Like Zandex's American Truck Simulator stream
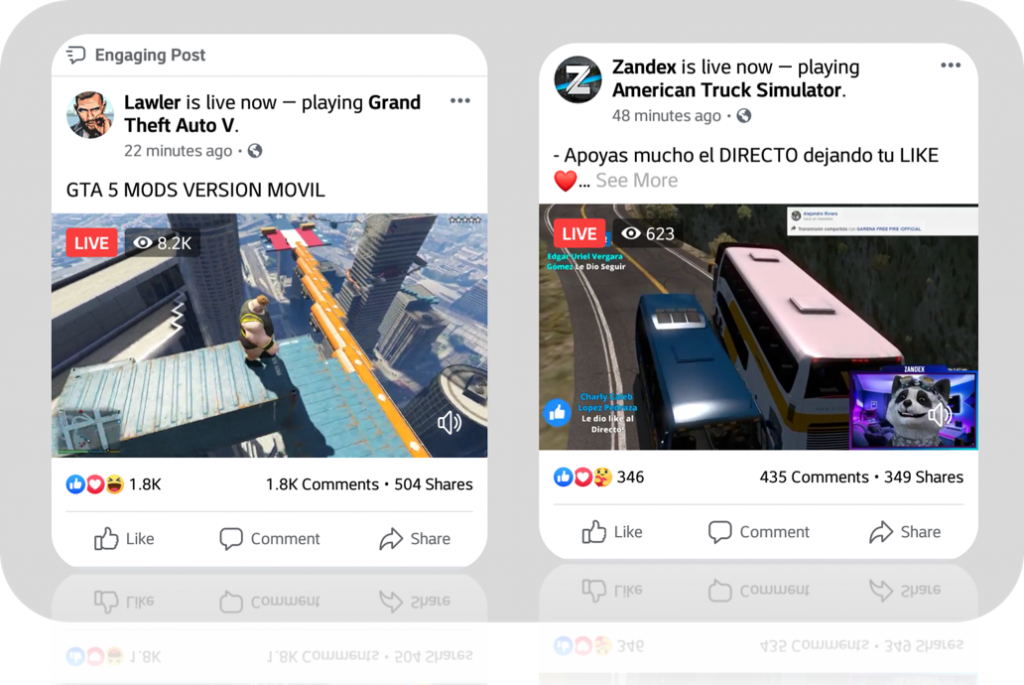This screenshot has width=1024, height=685. 612,532
